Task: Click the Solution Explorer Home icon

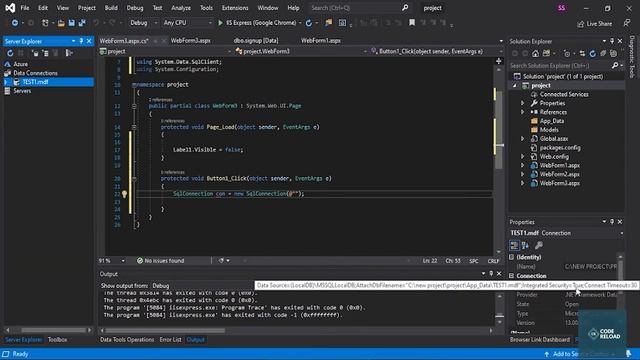Action: click(x=535, y=53)
